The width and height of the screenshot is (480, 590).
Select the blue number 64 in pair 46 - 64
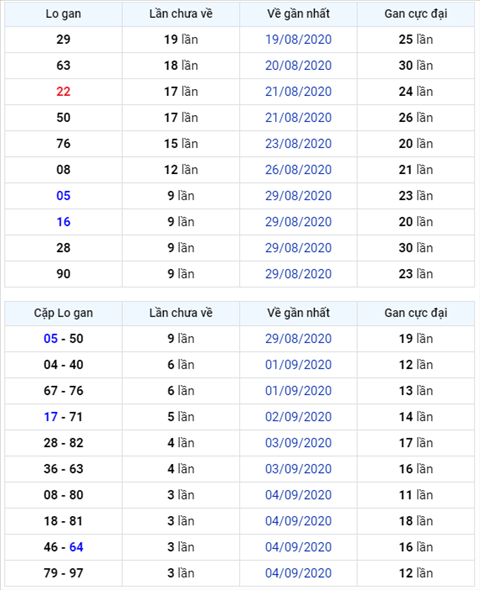coord(76,547)
